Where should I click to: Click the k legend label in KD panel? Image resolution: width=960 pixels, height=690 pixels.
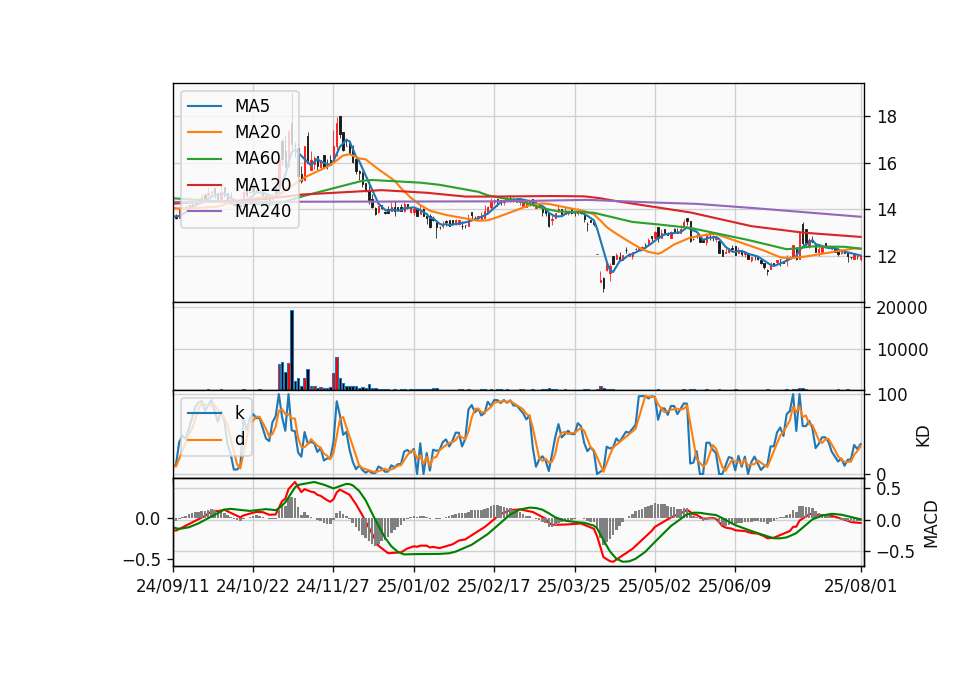240,413
